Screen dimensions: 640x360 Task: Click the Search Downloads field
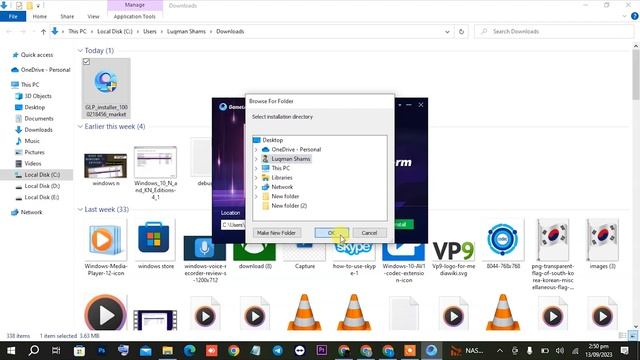(x=553, y=31)
